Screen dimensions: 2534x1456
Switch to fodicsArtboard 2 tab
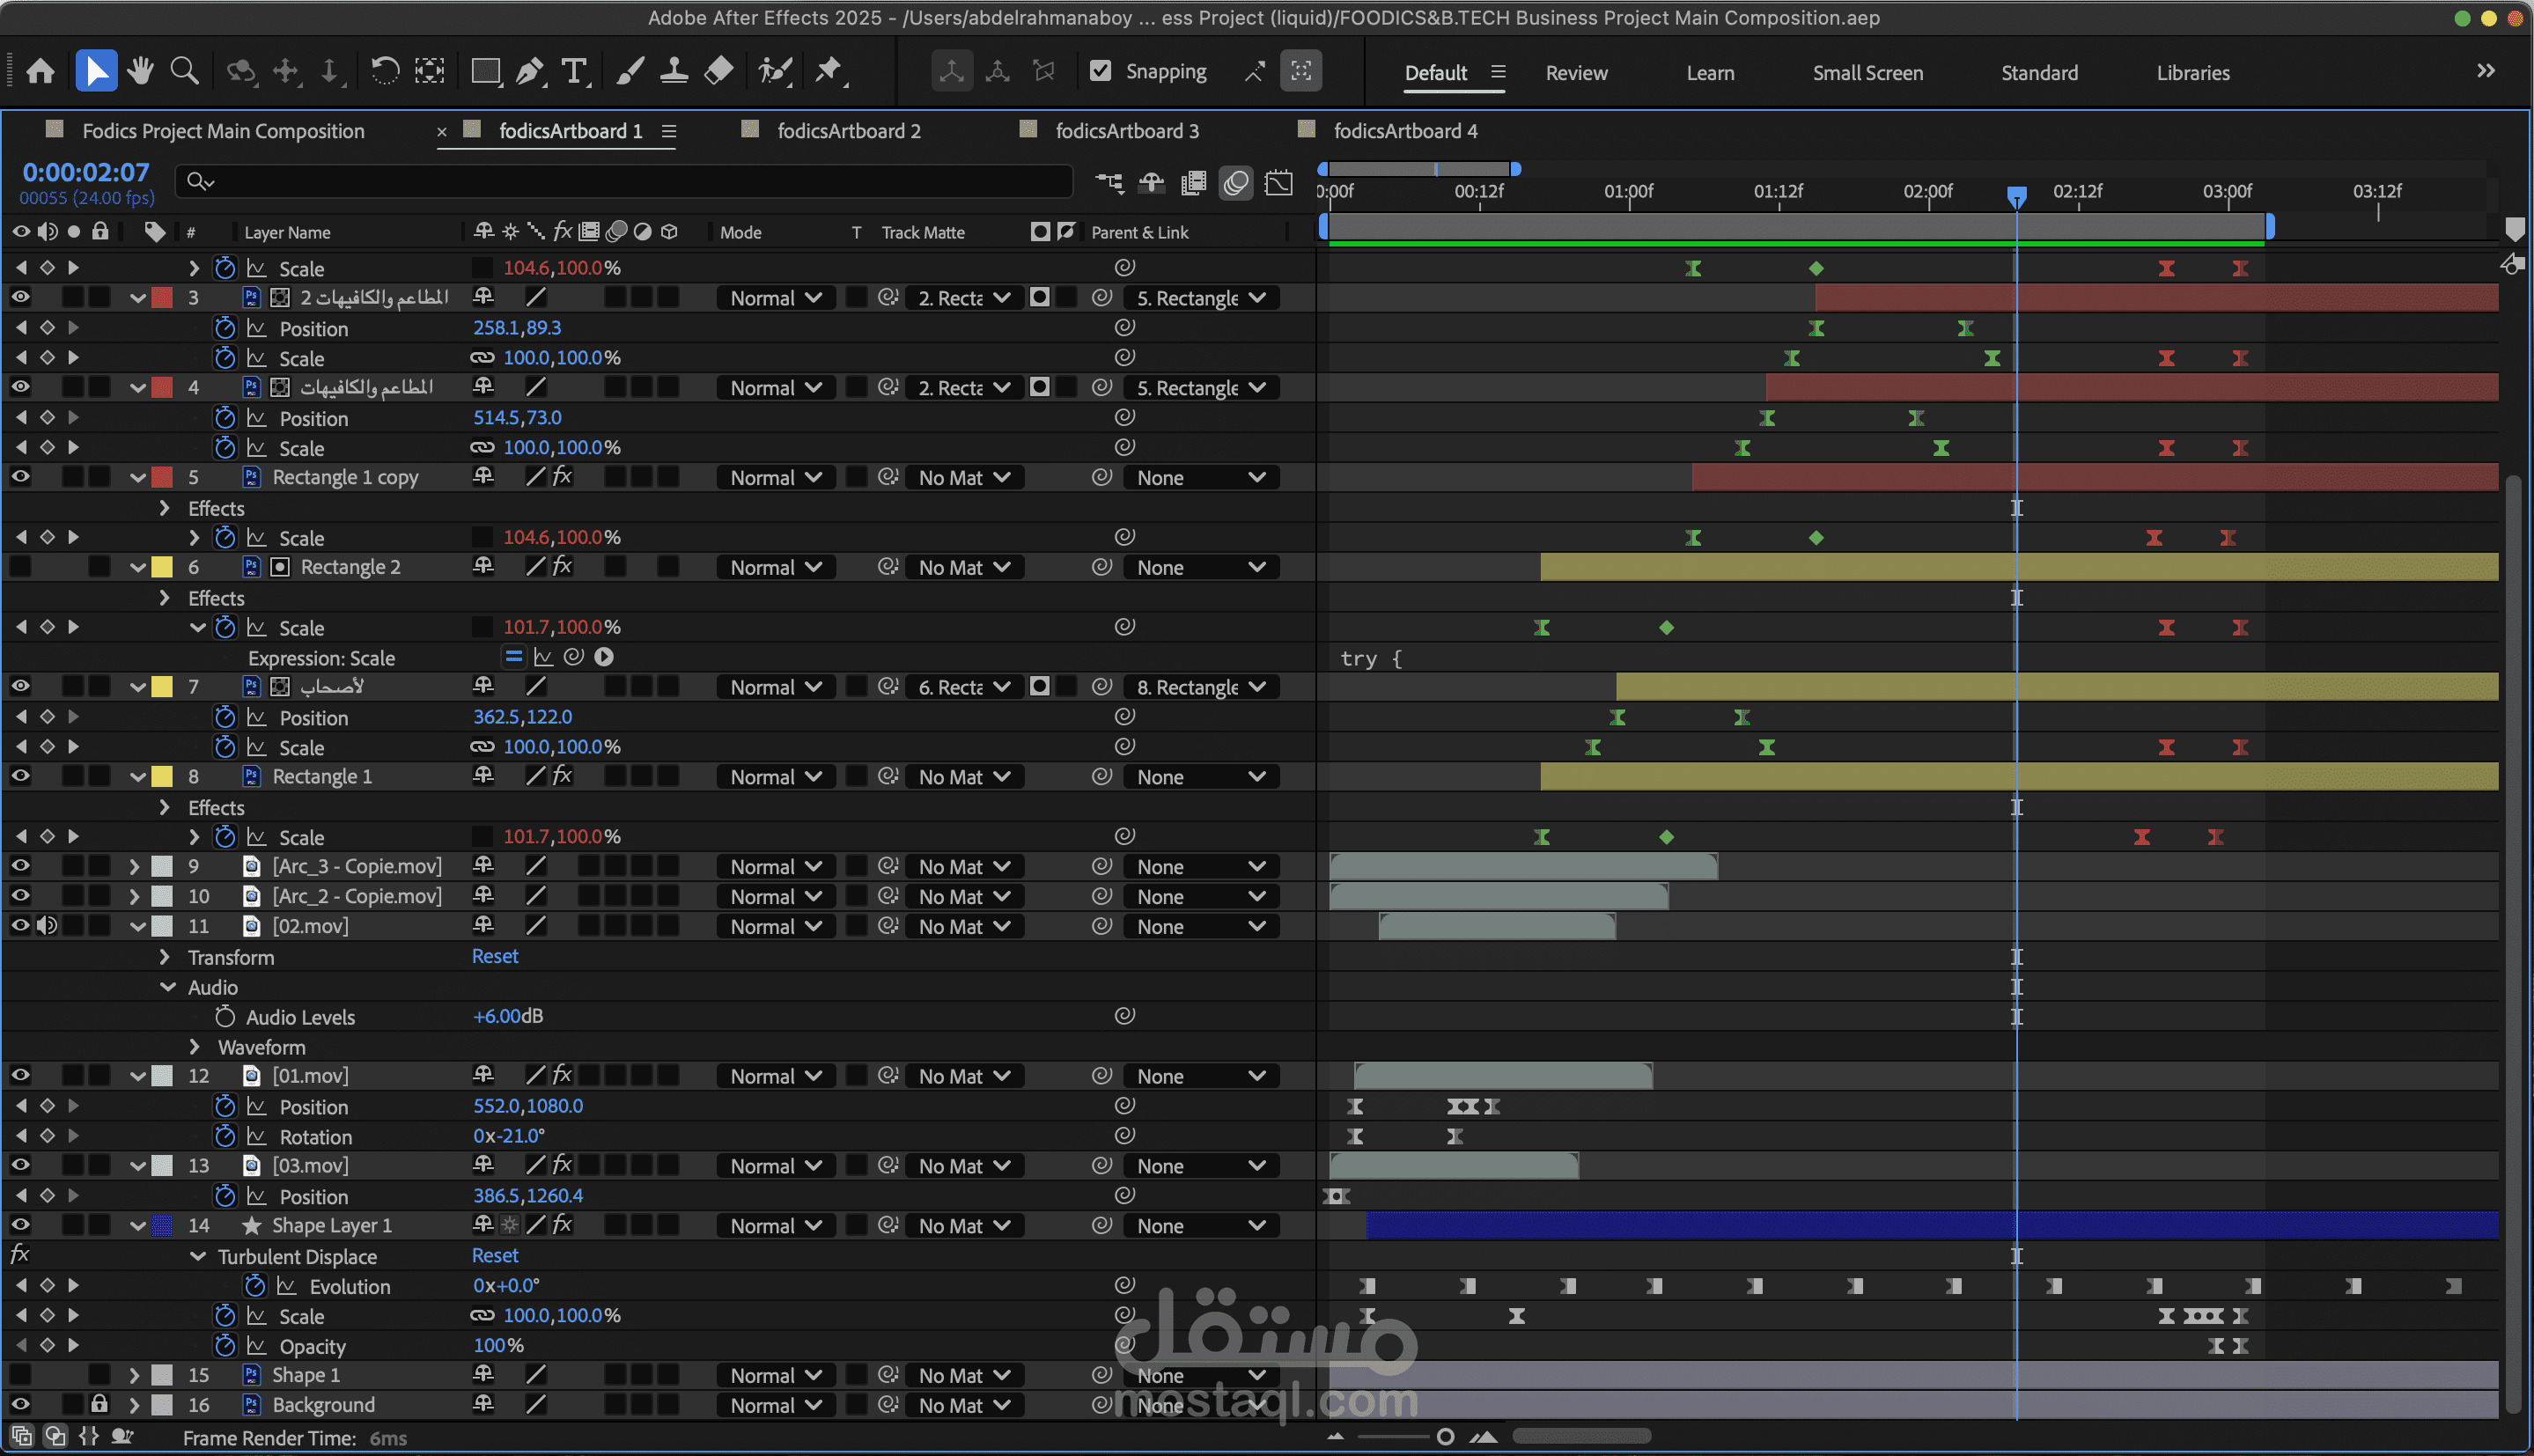point(848,131)
